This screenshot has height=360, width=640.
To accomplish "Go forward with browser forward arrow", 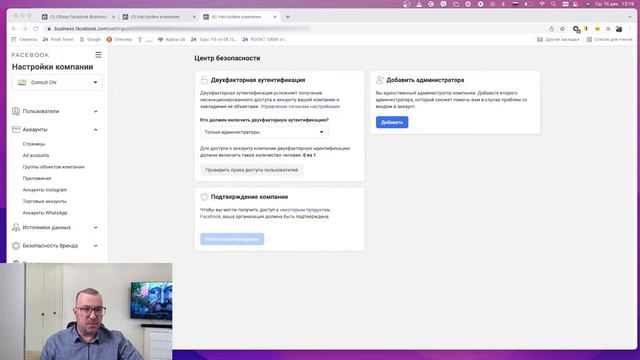I will (x=25, y=29).
